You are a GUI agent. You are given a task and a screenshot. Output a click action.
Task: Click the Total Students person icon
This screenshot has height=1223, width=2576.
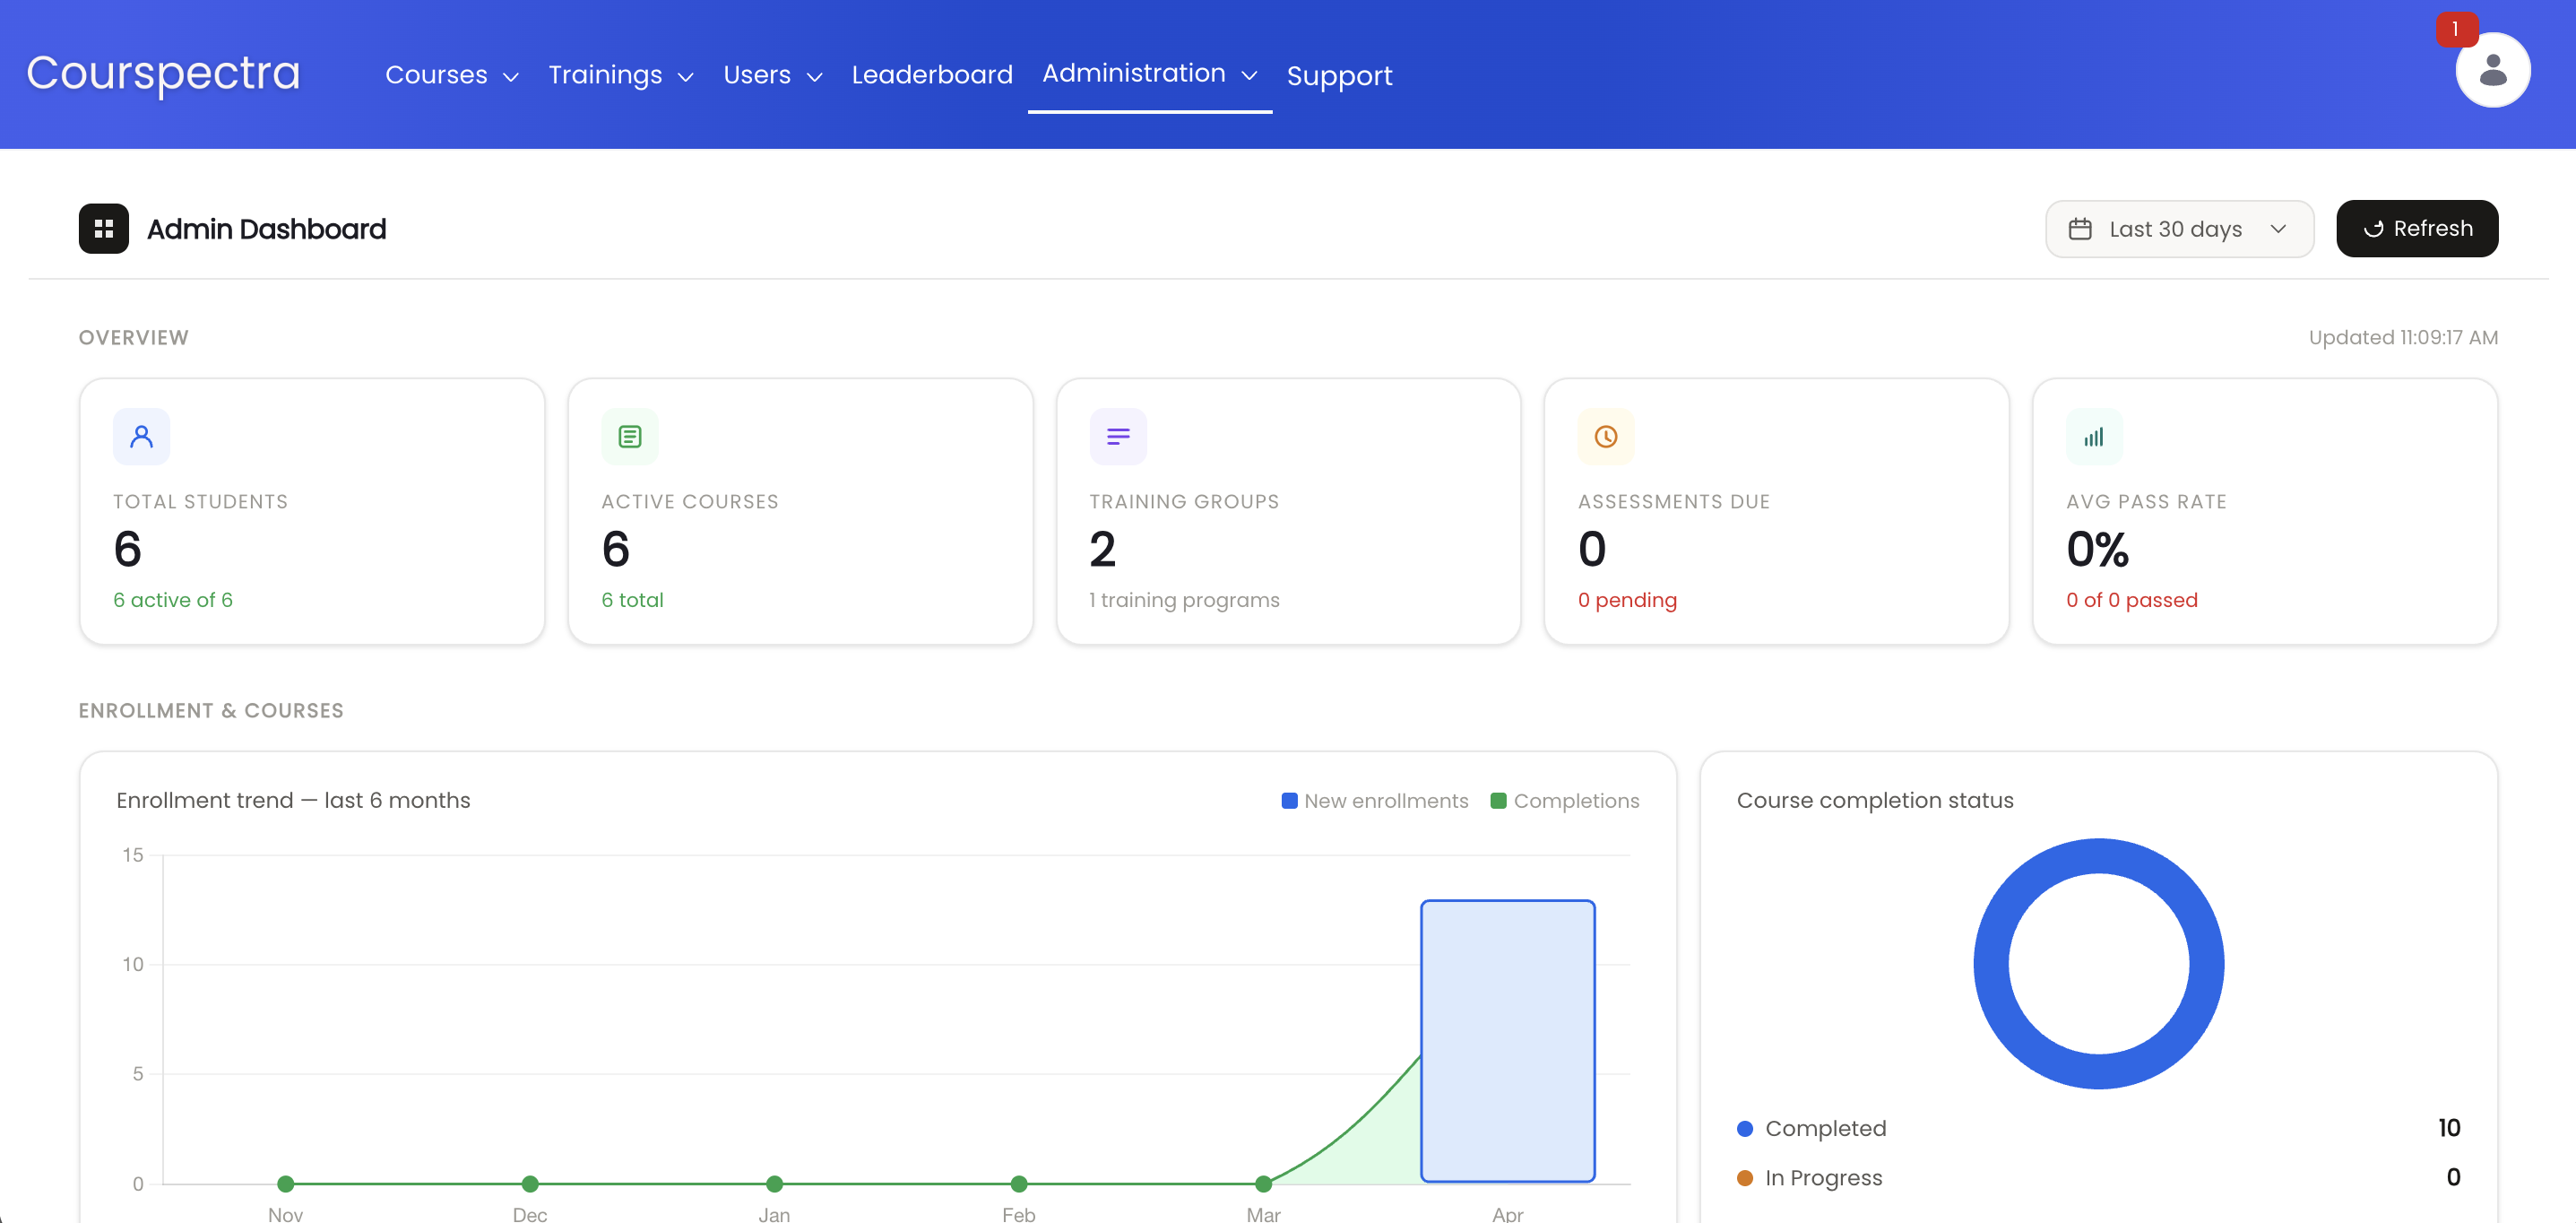click(142, 437)
